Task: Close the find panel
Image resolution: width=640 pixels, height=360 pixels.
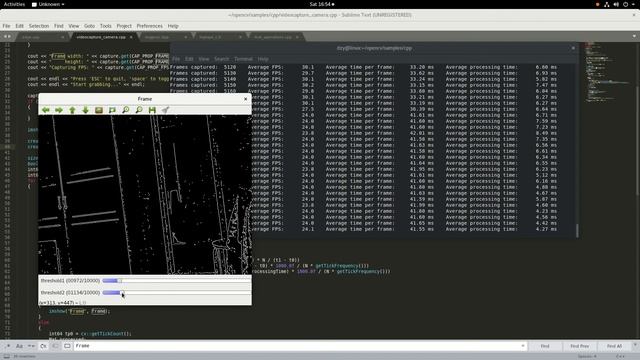Action: [635, 345]
